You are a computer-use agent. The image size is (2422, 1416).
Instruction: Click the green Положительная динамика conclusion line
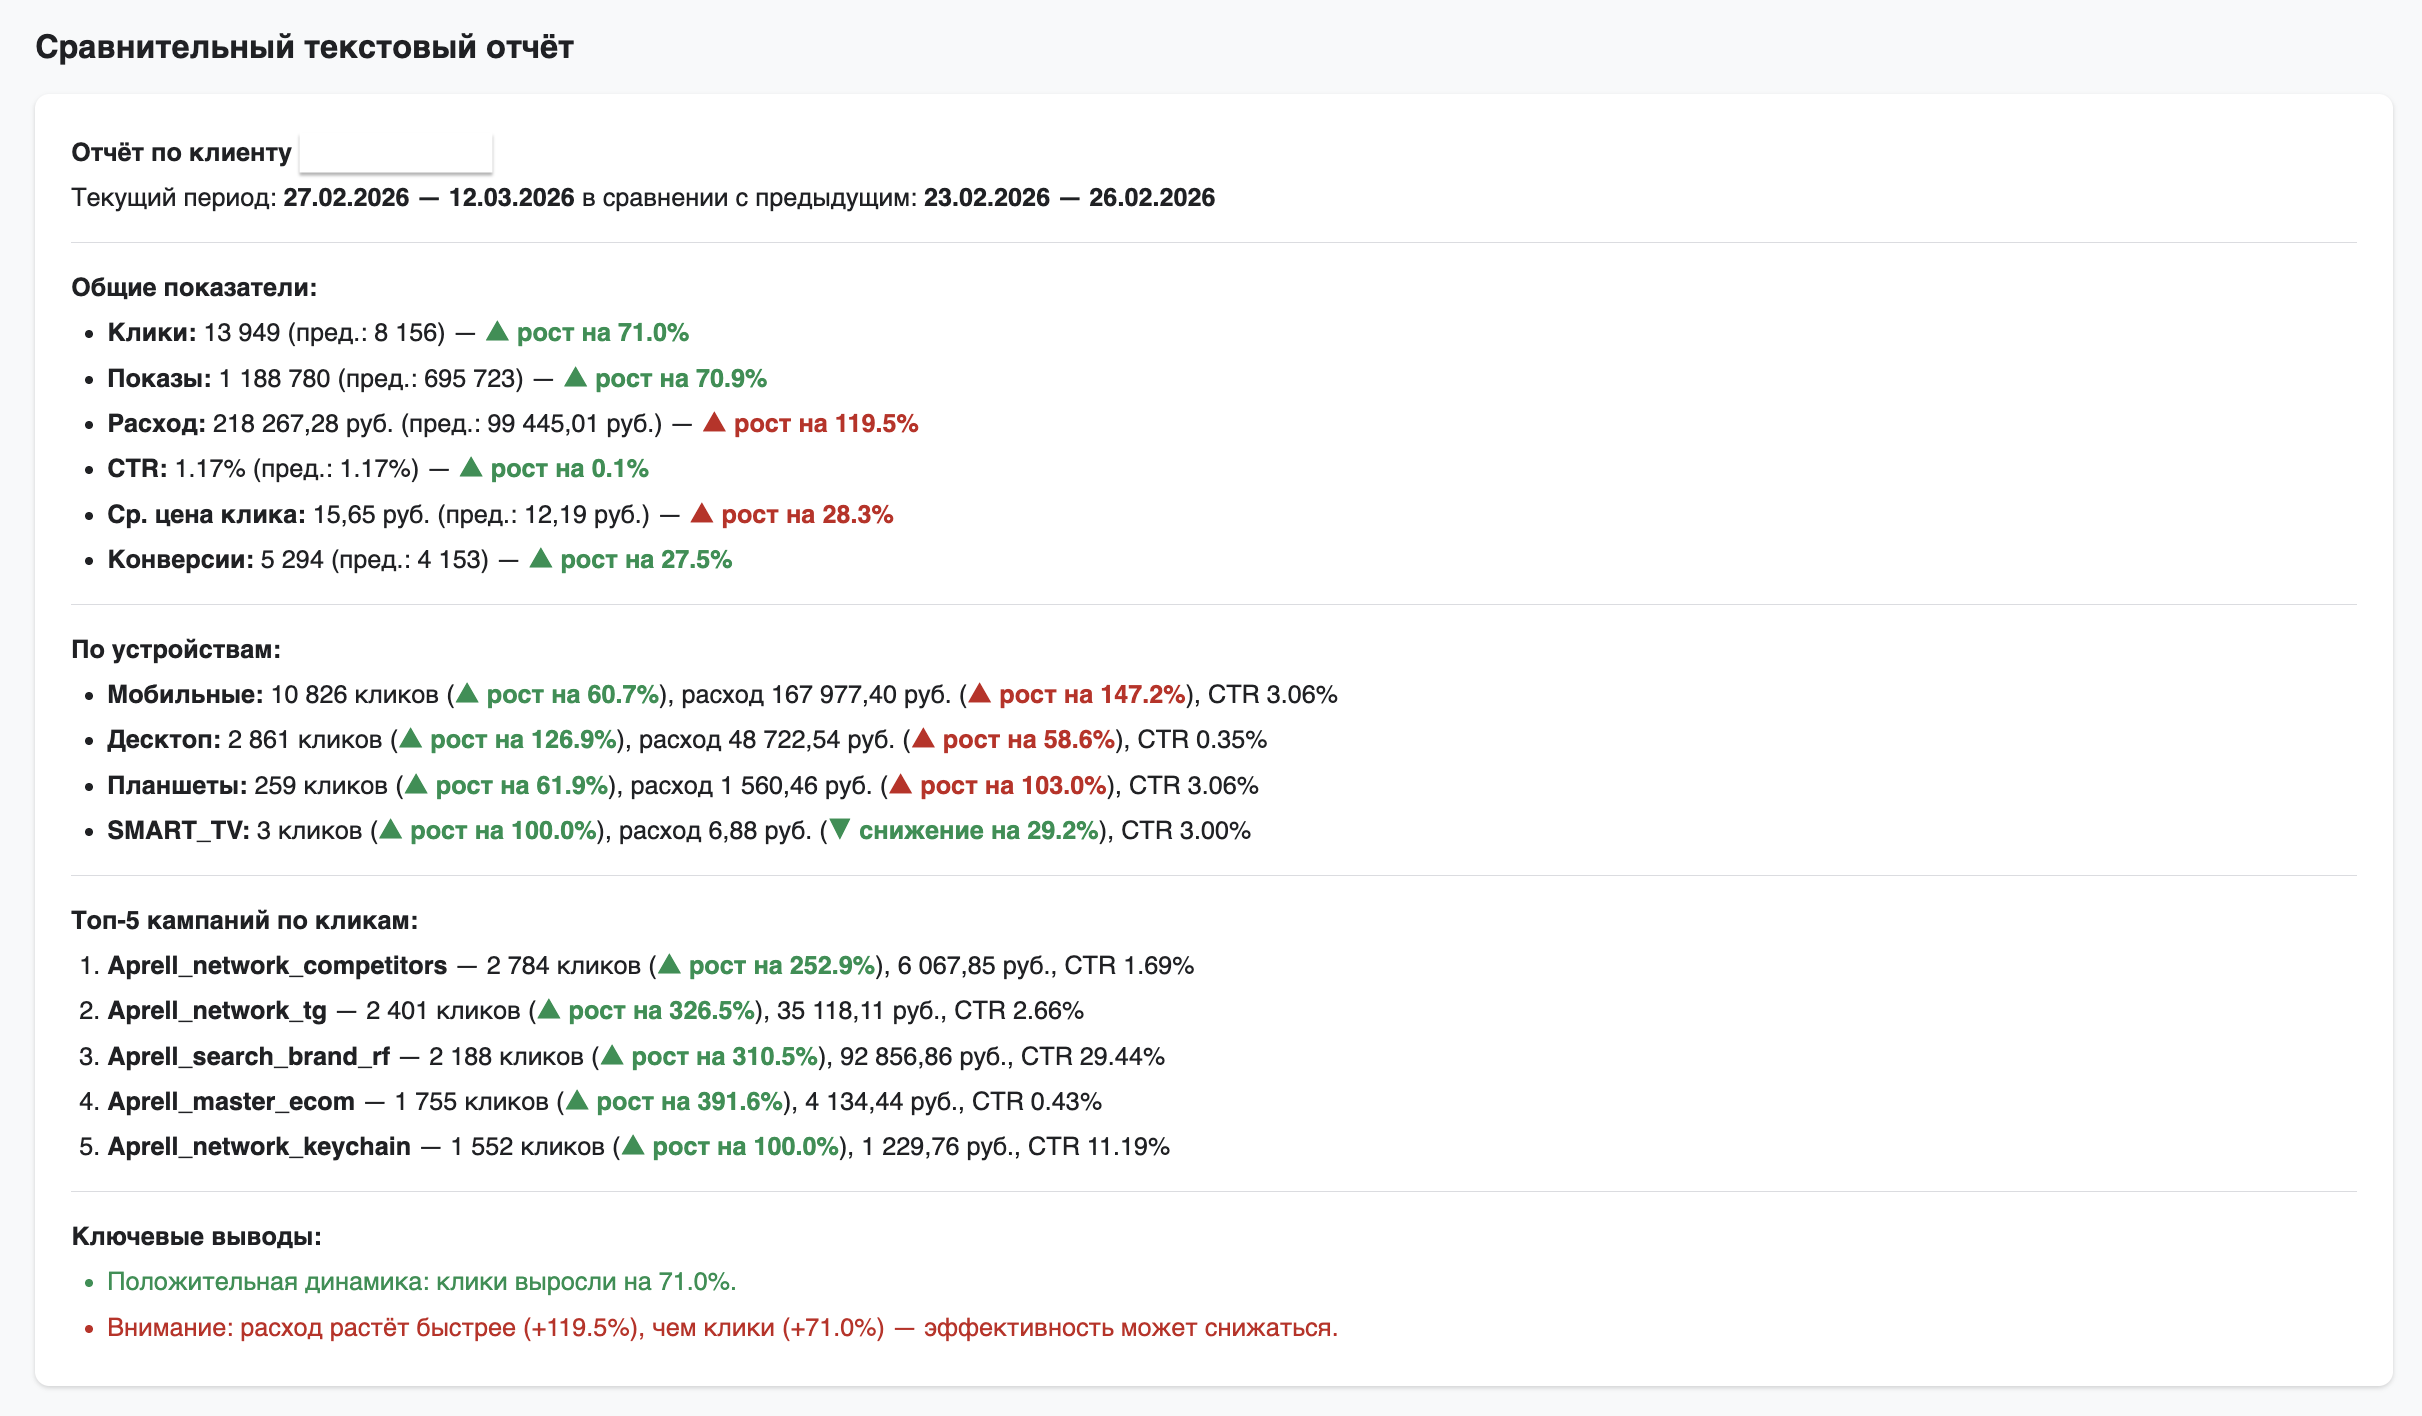[422, 1281]
